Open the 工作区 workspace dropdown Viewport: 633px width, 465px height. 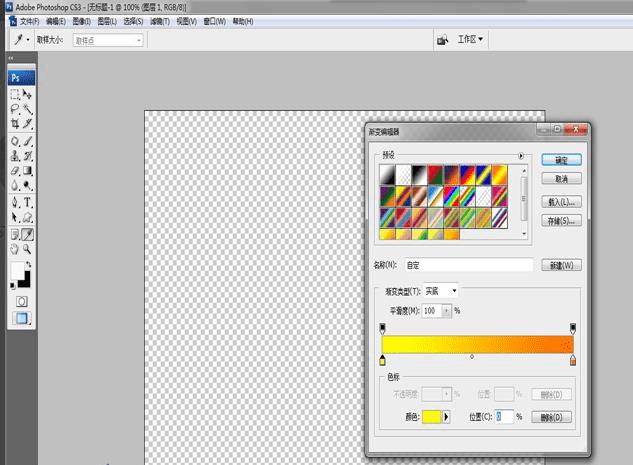[470, 40]
